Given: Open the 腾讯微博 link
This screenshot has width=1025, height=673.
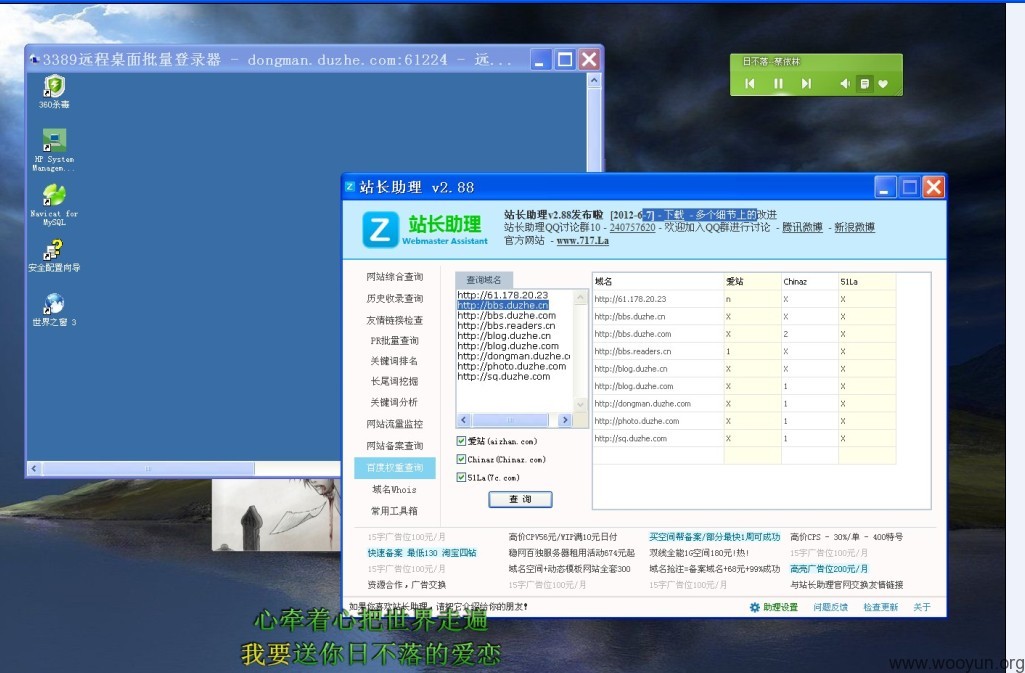Looking at the screenshot, I should pyautogui.click(x=802, y=227).
